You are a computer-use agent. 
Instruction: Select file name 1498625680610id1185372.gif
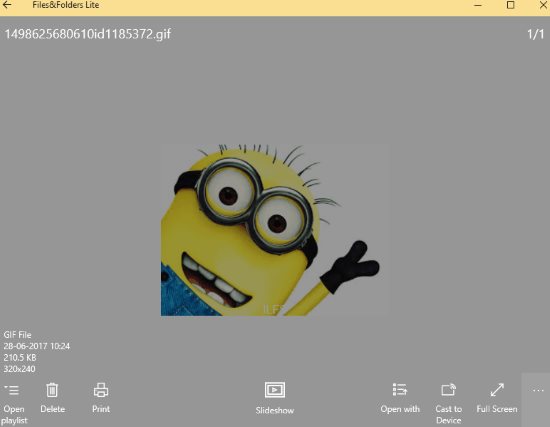tap(87, 34)
